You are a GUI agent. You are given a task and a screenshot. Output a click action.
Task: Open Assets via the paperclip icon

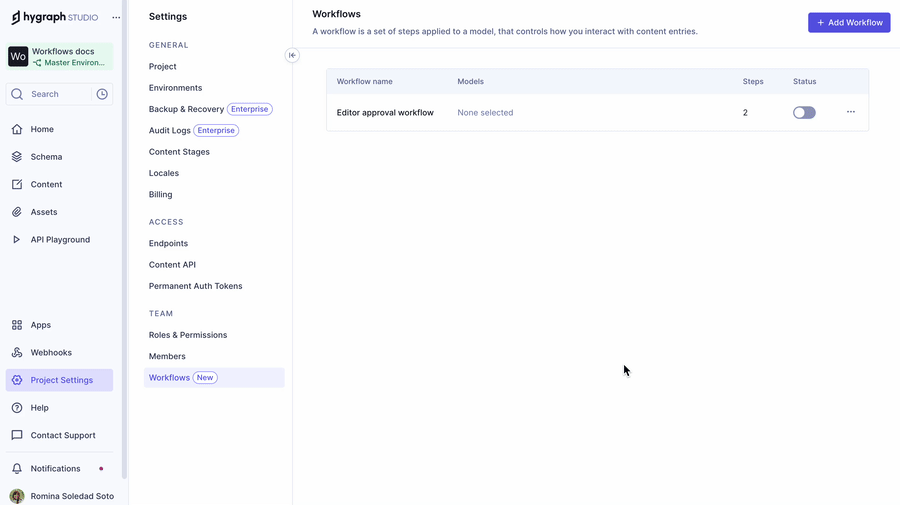pyautogui.click(x=17, y=212)
